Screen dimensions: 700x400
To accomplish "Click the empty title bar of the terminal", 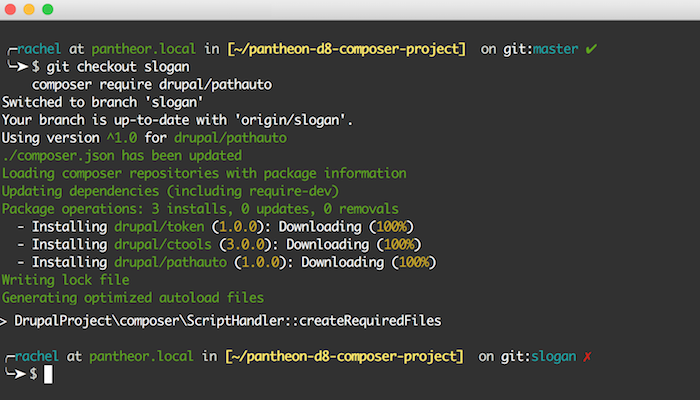I will pyautogui.click(x=350, y=9).
